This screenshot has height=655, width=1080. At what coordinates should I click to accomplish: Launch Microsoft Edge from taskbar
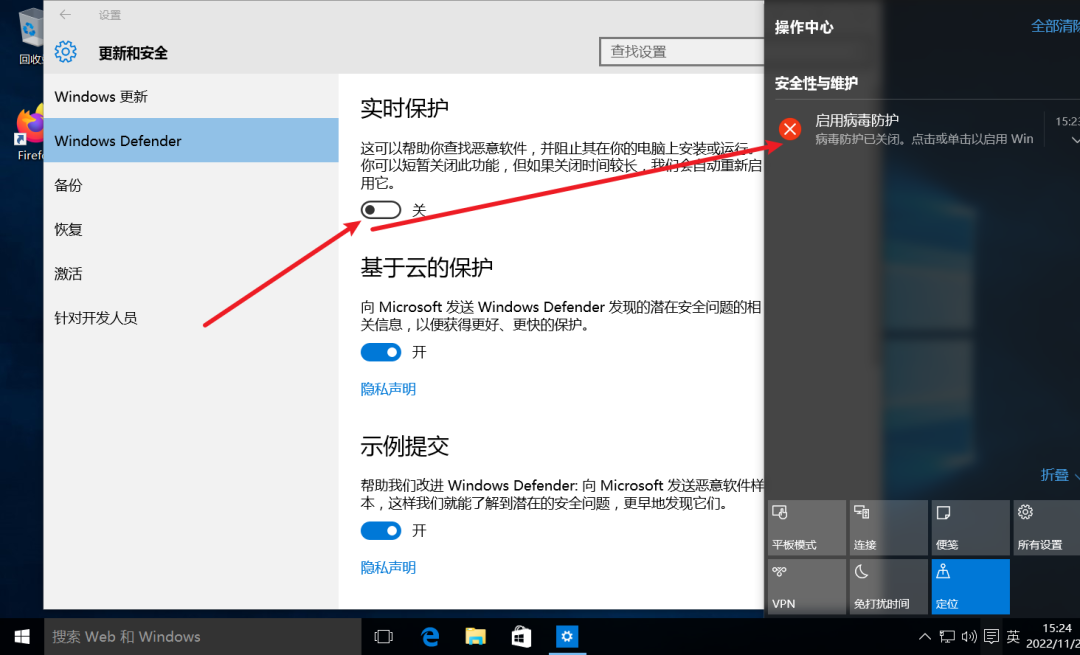[x=430, y=637]
